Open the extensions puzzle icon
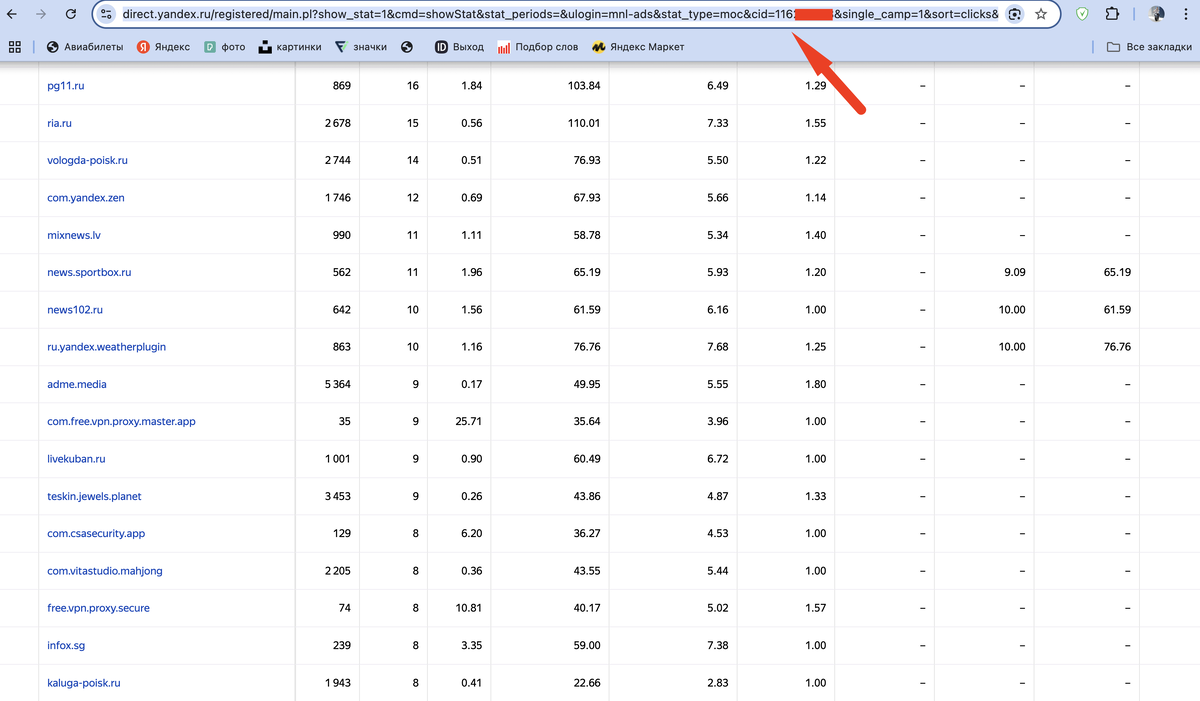The height and width of the screenshot is (701, 1200). 1113,15
